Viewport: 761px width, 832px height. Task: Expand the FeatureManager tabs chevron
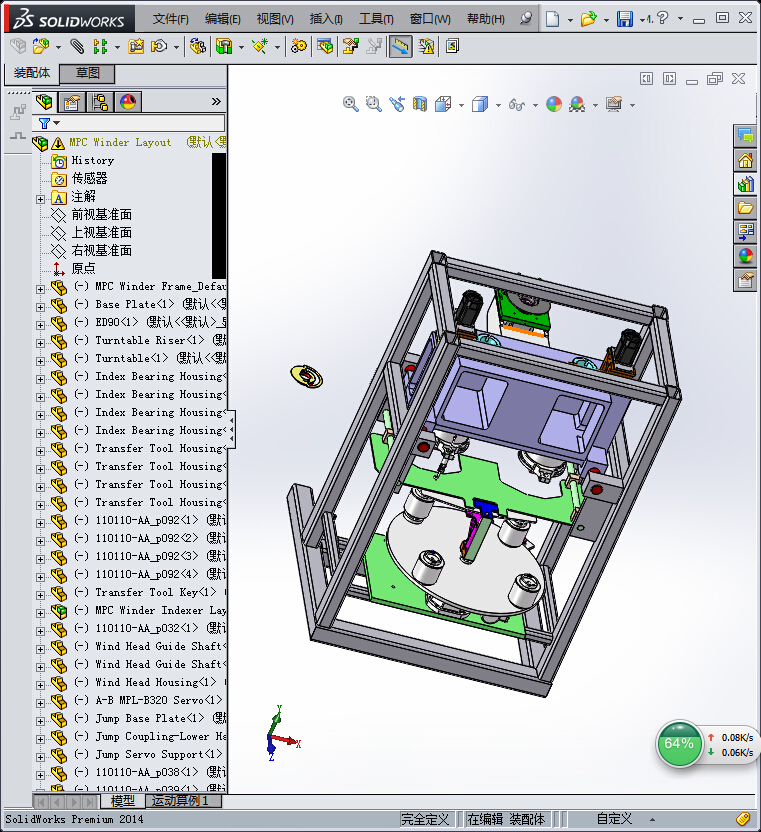(216, 101)
